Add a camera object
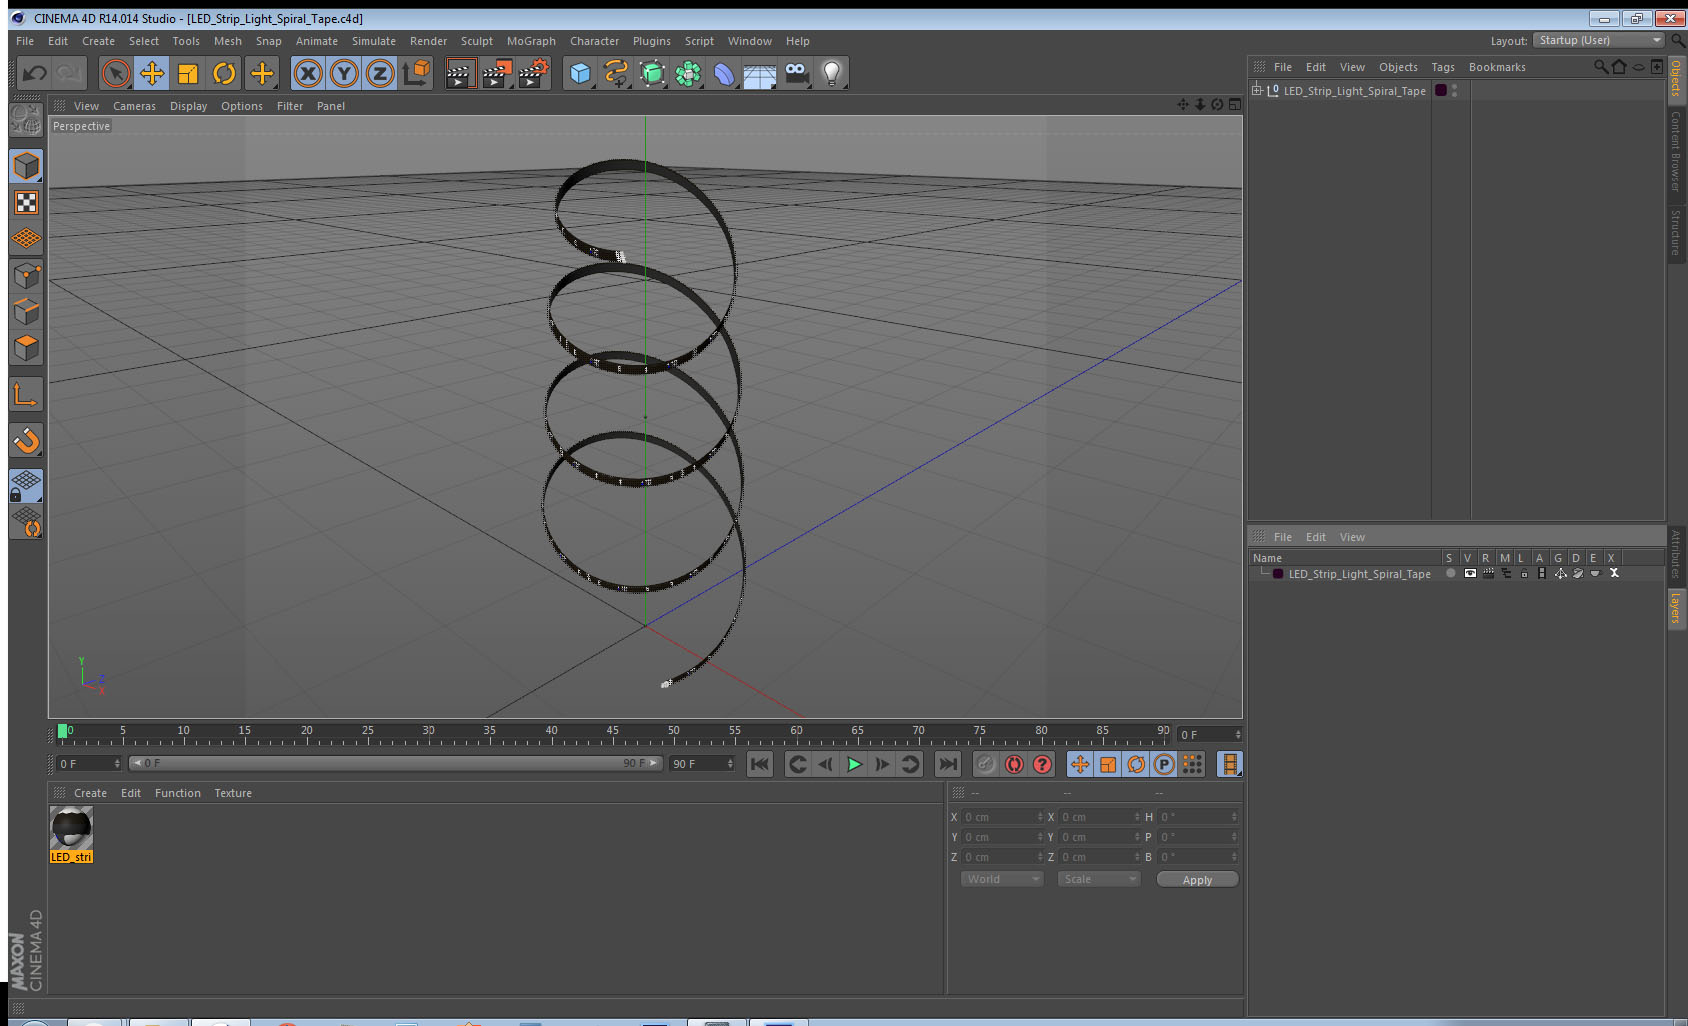The height and width of the screenshot is (1026, 1688). click(x=796, y=73)
